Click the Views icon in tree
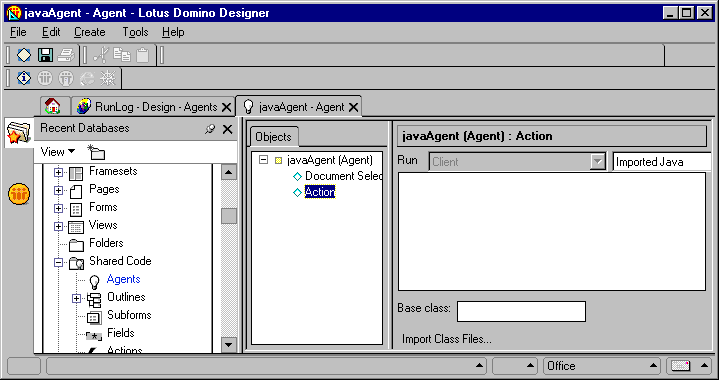Viewport: 719px width, 380px height. tap(76, 227)
